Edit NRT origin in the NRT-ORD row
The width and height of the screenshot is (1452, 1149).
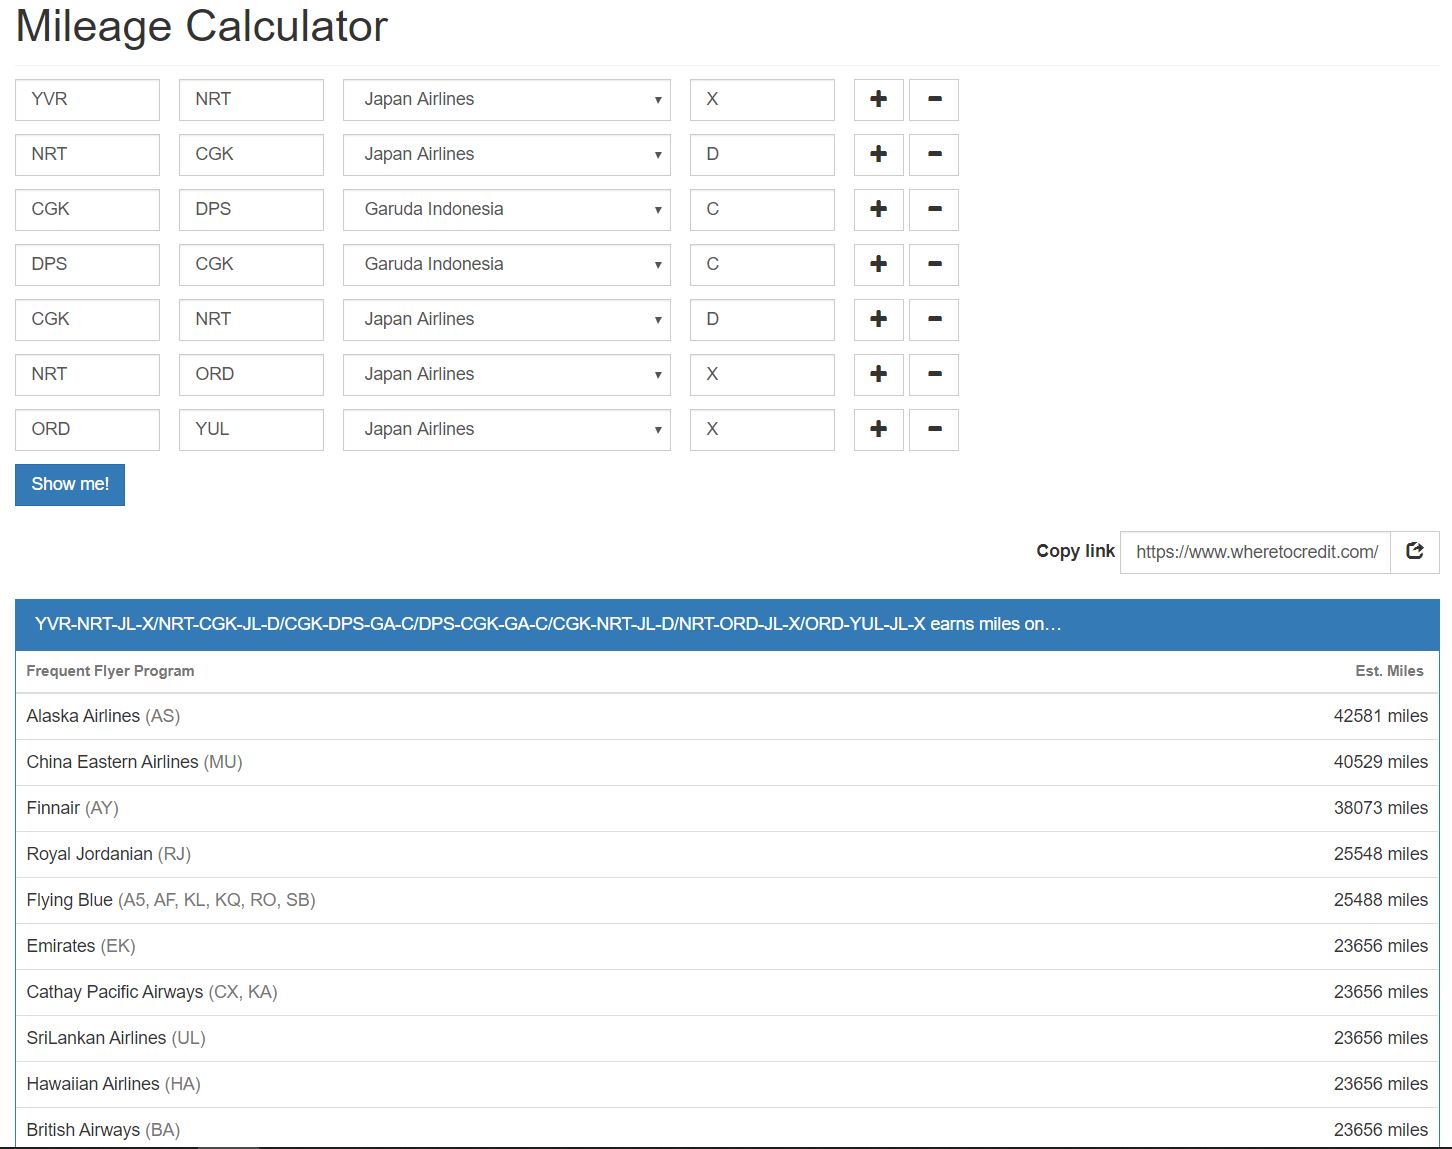88,375
